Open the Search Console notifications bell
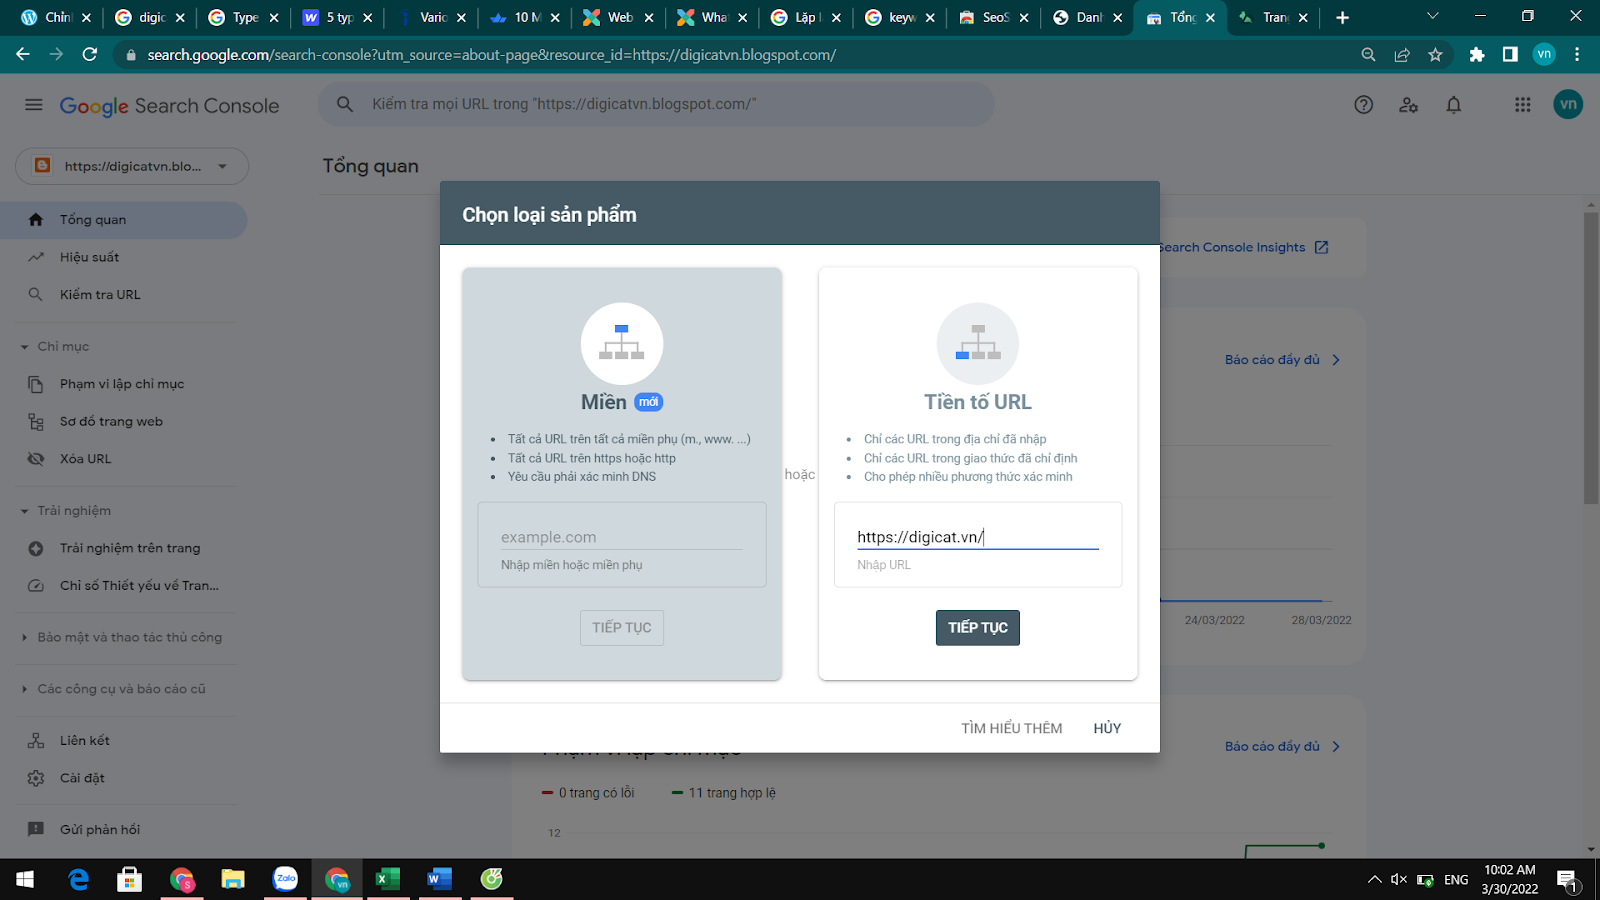This screenshot has width=1600, height=900. point(1454,105)
